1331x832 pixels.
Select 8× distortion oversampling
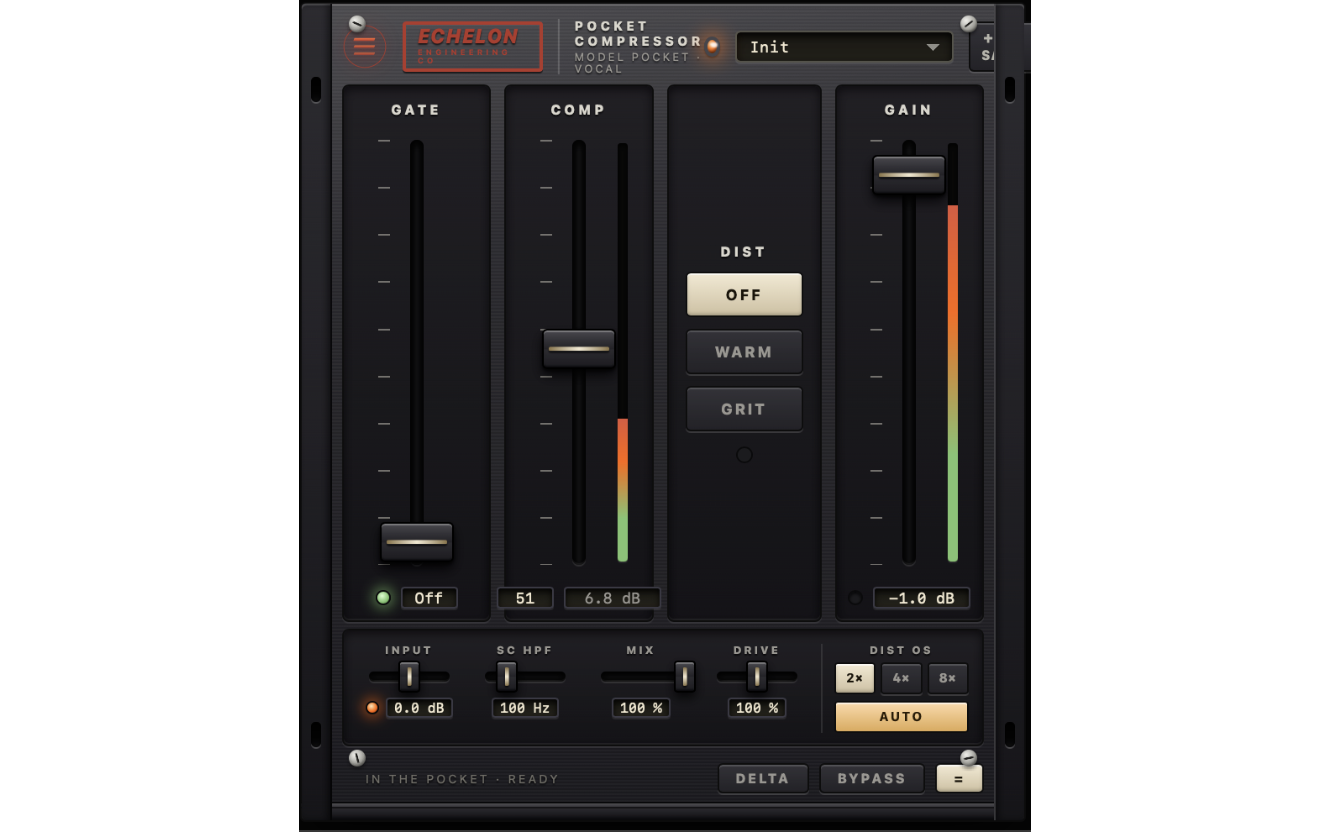tap(948, 678)
